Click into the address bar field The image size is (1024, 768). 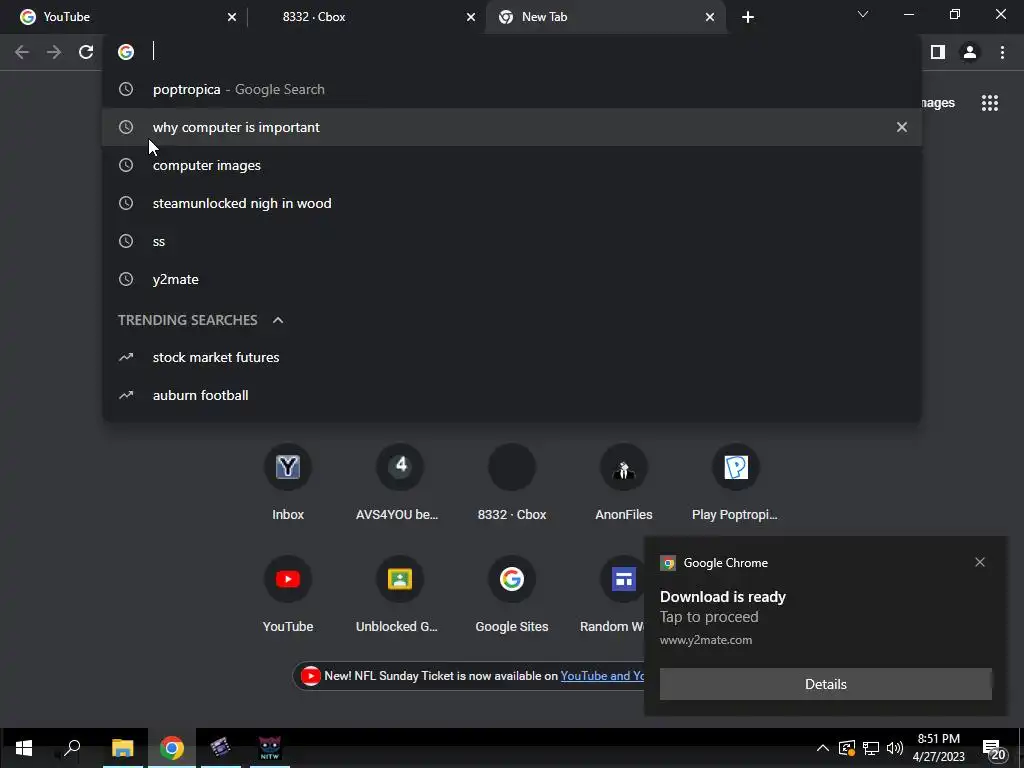pos(512,52)
